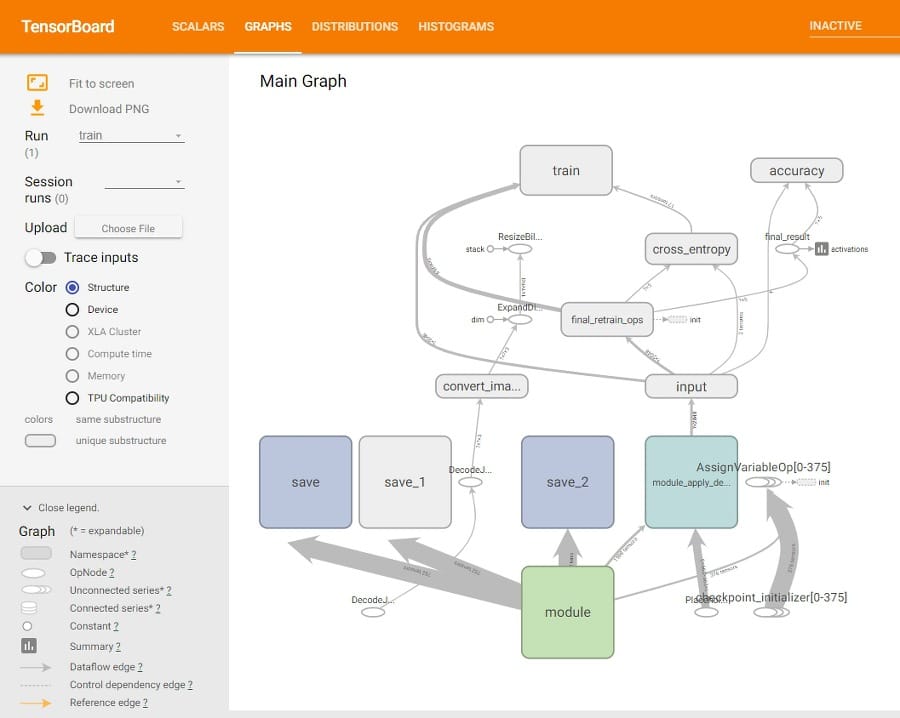Image resolution: width=900 pixels, height=718 pixels.
Task: Click the train namespace node
Action: tap(566, 170)
